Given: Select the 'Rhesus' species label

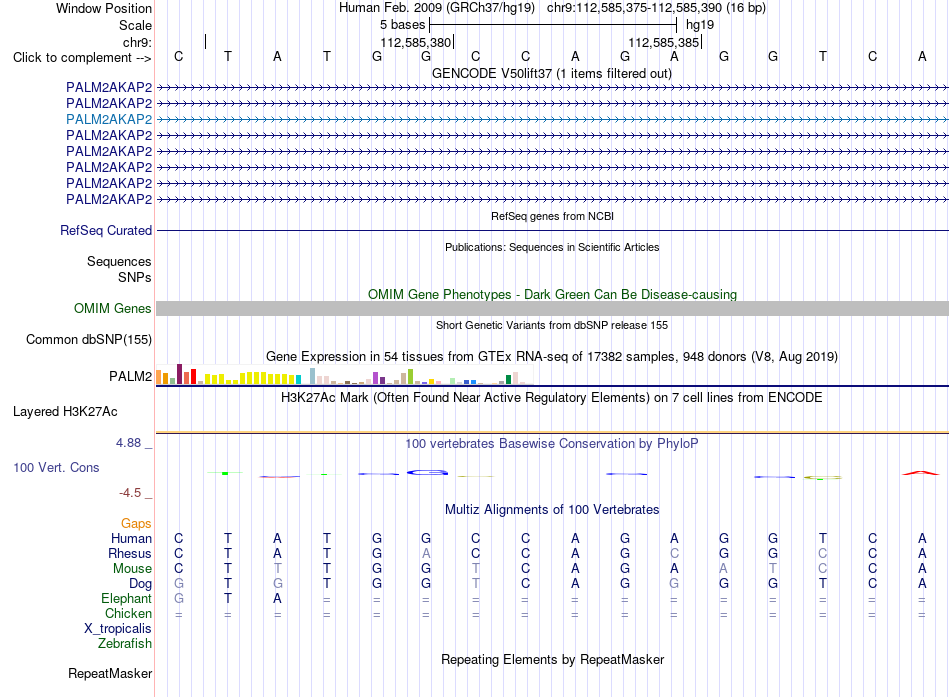Looking at the screenshot, I should tap(130, 553).
